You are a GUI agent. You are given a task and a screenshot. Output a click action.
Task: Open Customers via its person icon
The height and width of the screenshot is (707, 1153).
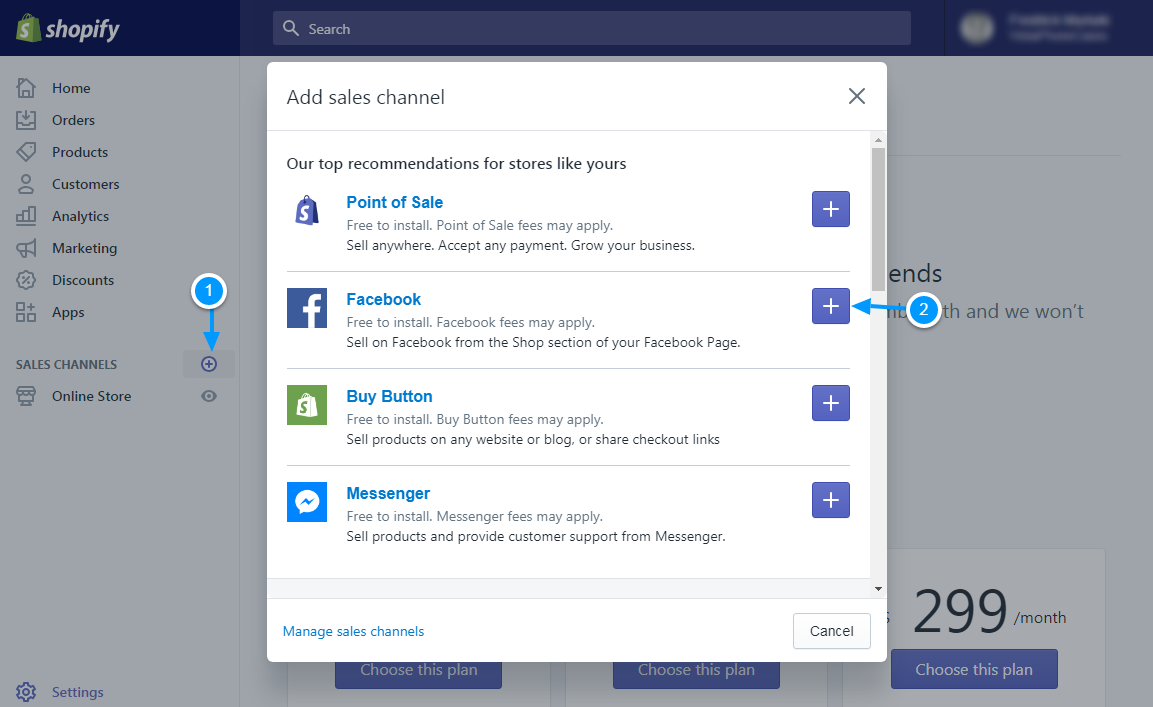pos(26,184)
